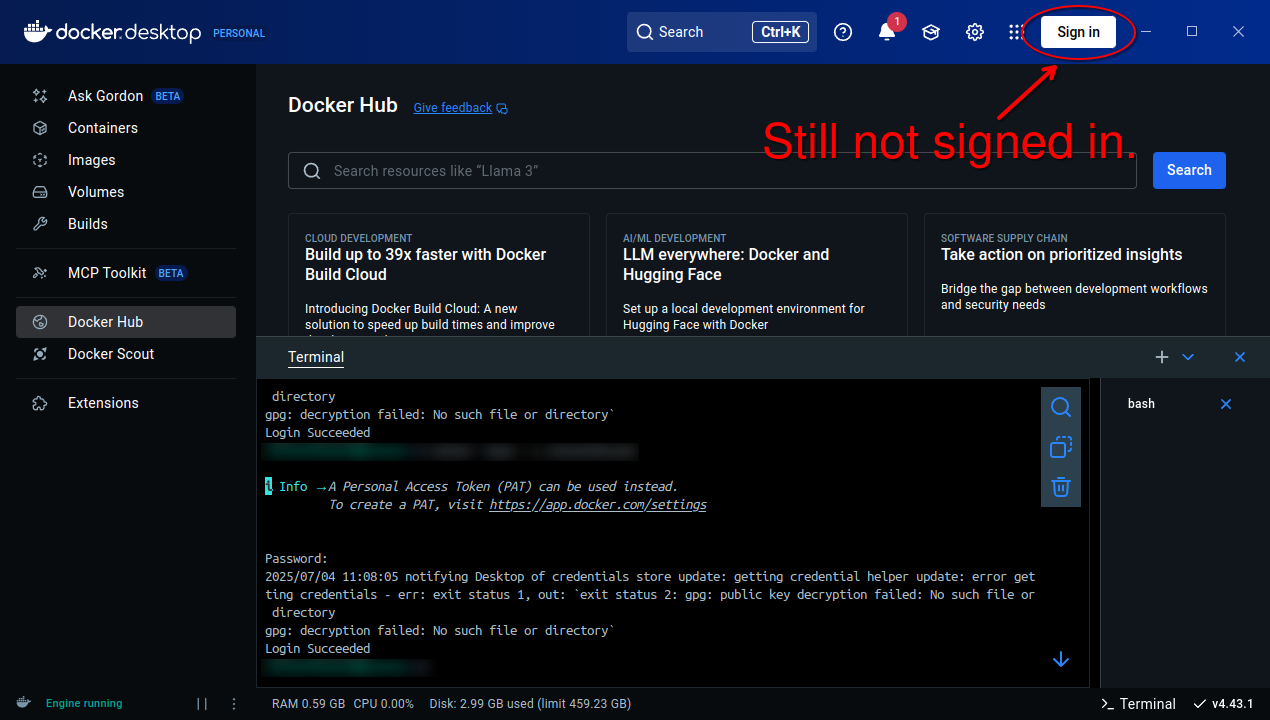Jump to terminal bottom with down arrow
This screenshot has width=1270, height=720.
[1061, 660]
